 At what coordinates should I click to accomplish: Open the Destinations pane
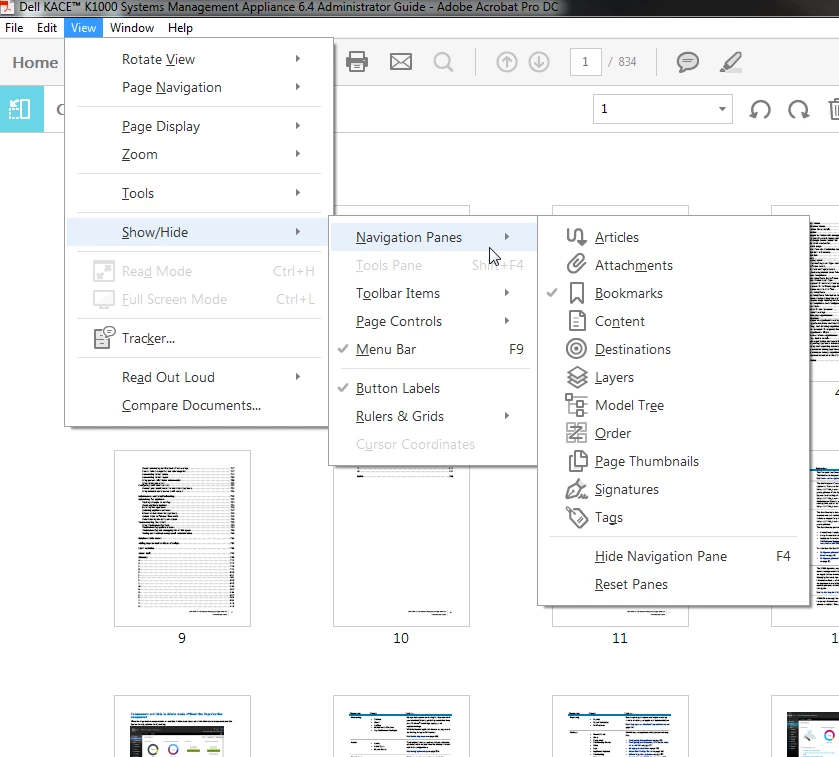point(673,349)
